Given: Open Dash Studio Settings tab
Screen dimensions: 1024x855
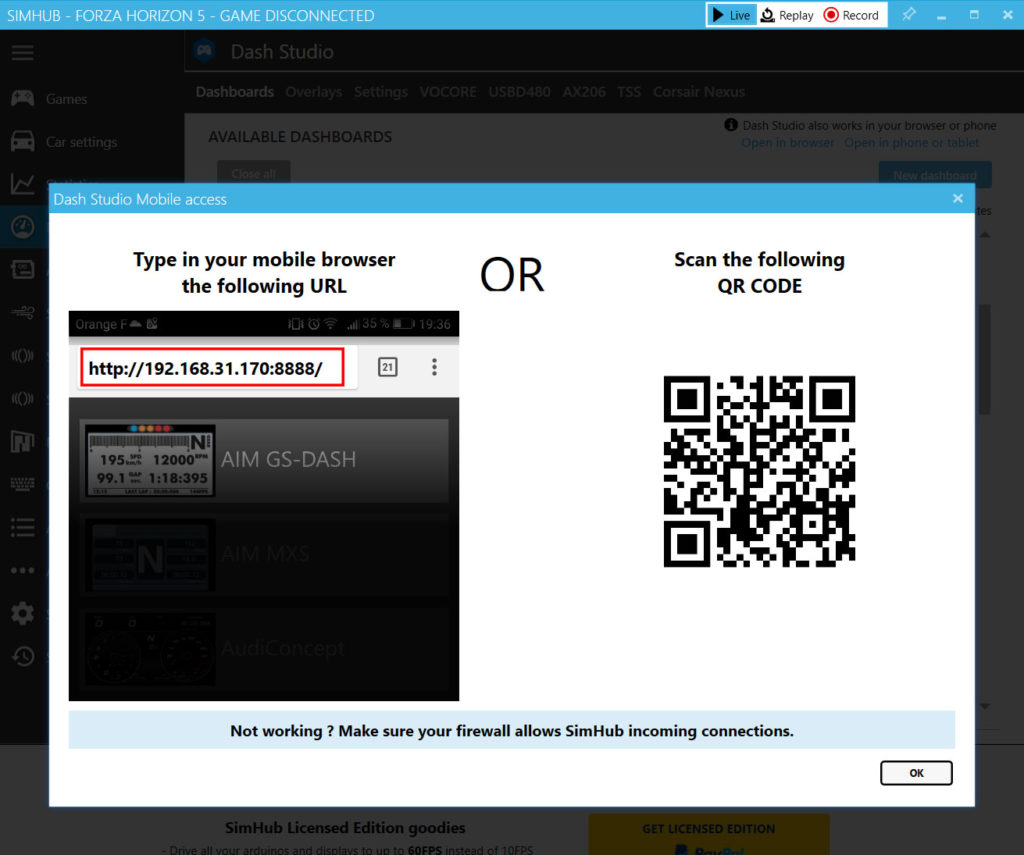Looking at the screenshot, I should tap(381, 91).
